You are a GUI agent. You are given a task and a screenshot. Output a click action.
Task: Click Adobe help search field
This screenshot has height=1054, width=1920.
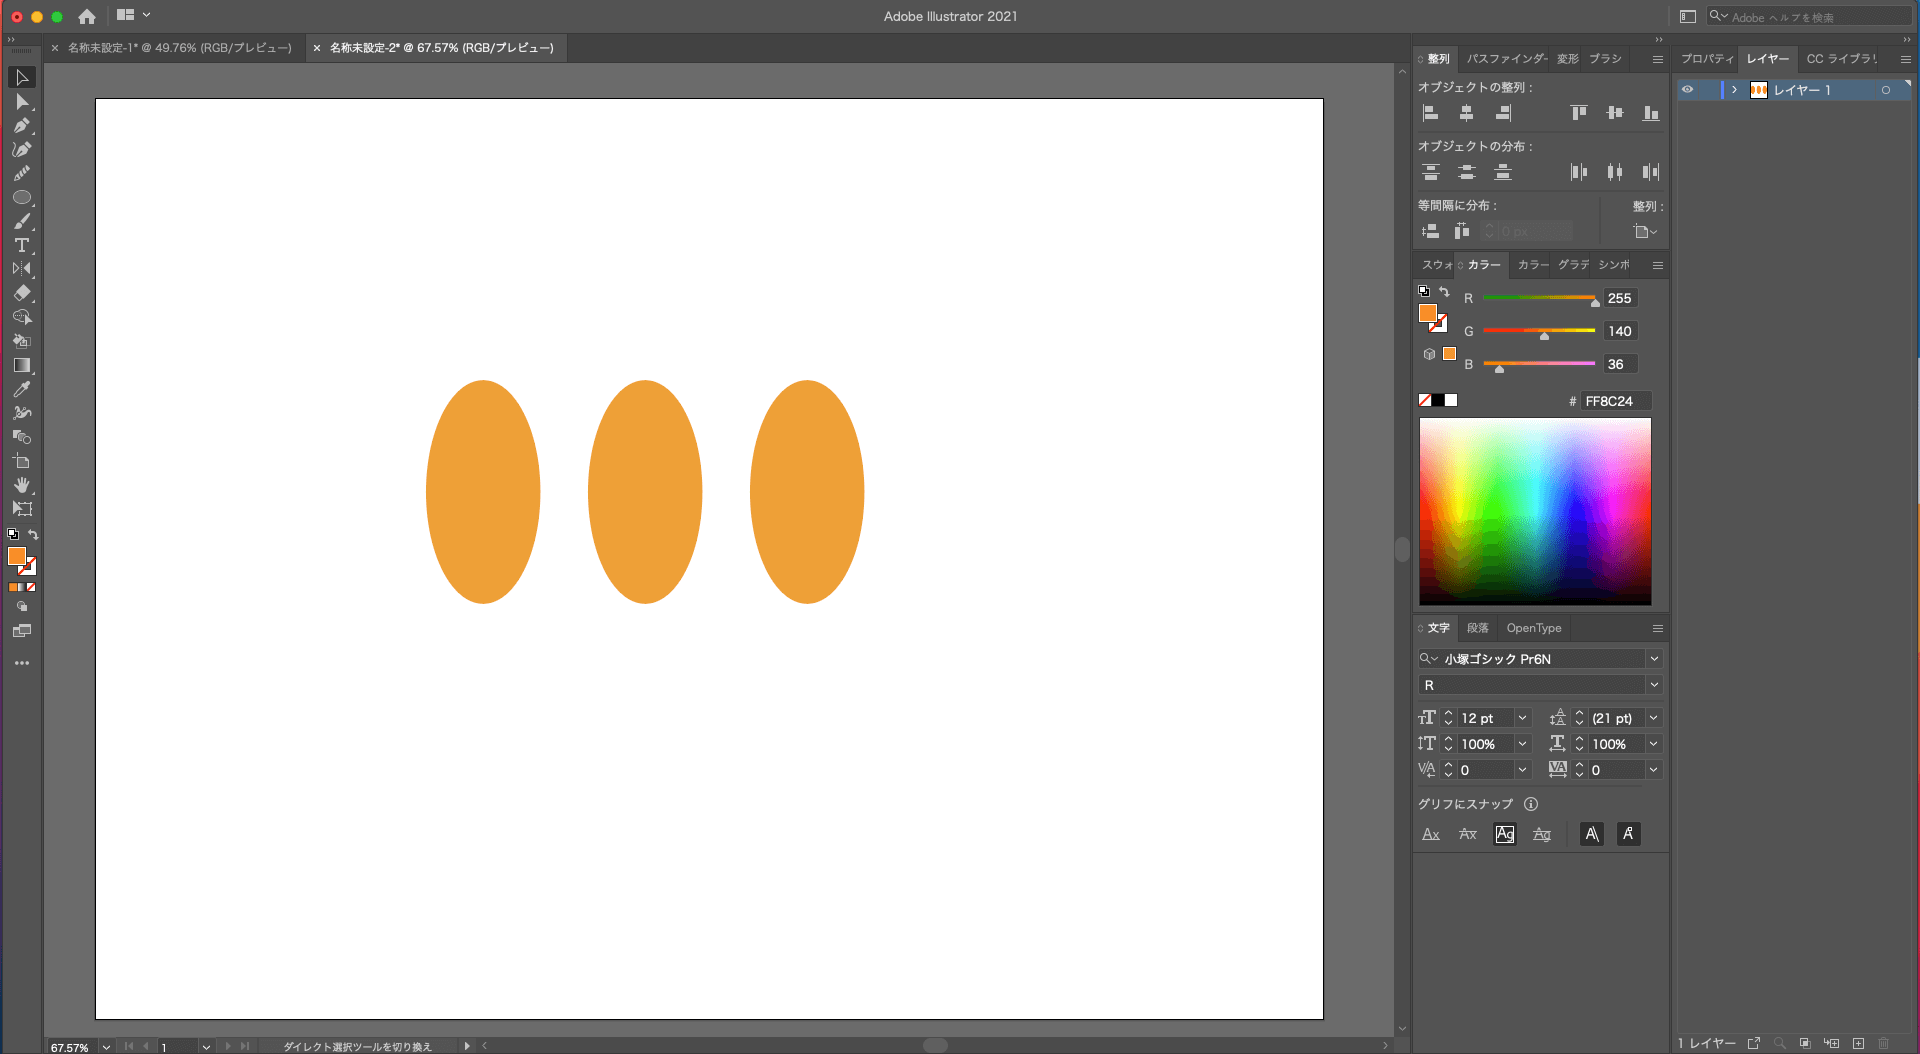(x=1808, y=17)
